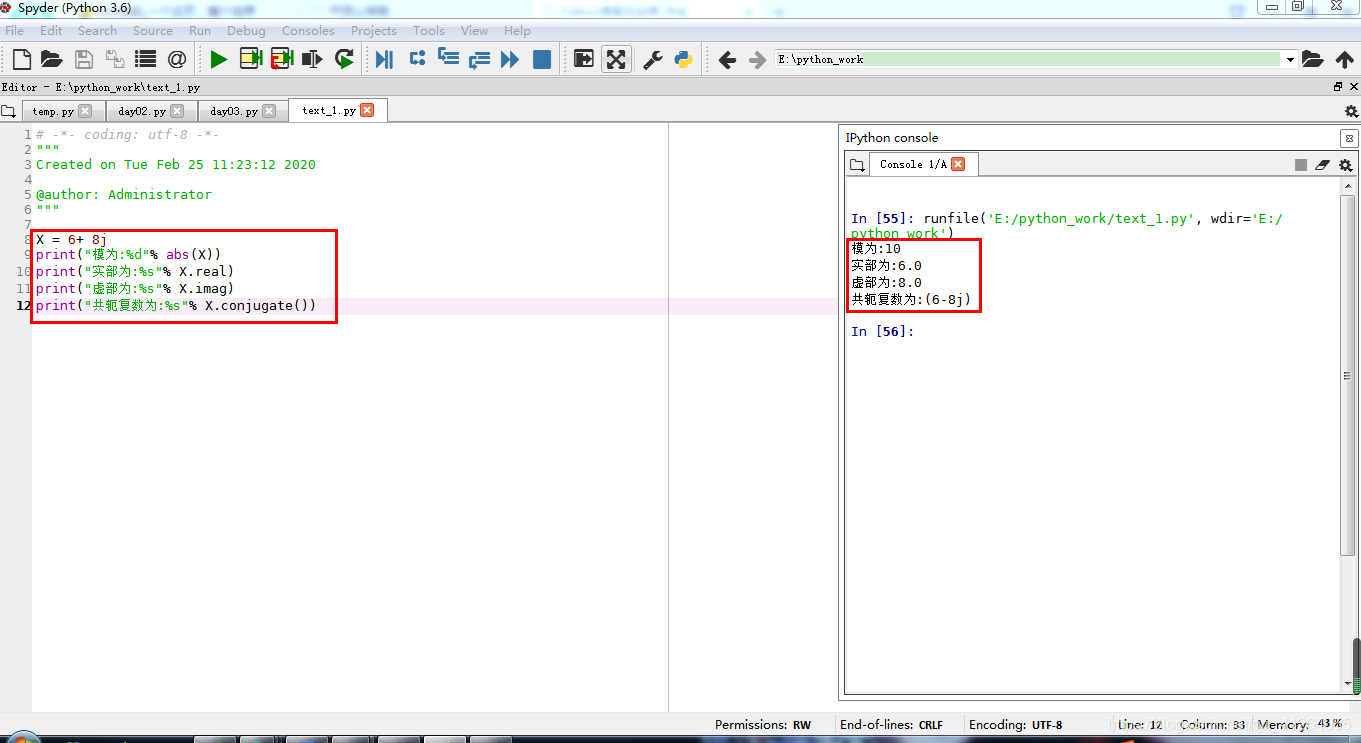Screen dimensions: 1361x743
Task: Click the debug step icon
Action: tap(417, 59)
